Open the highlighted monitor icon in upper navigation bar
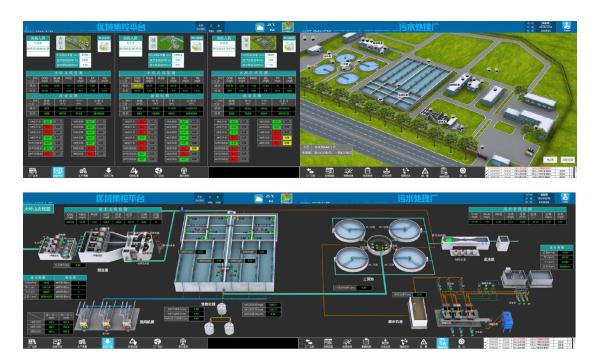Viewport: 594px width, 361px height. coord(58,172)
